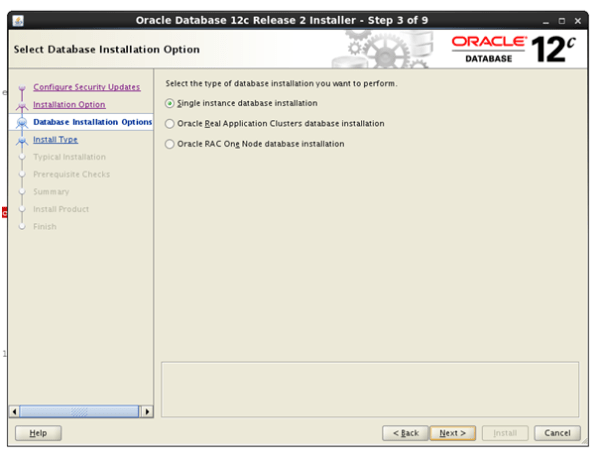Click the Next button
Viewport: 601px width, 461px height.
point(452,433)
